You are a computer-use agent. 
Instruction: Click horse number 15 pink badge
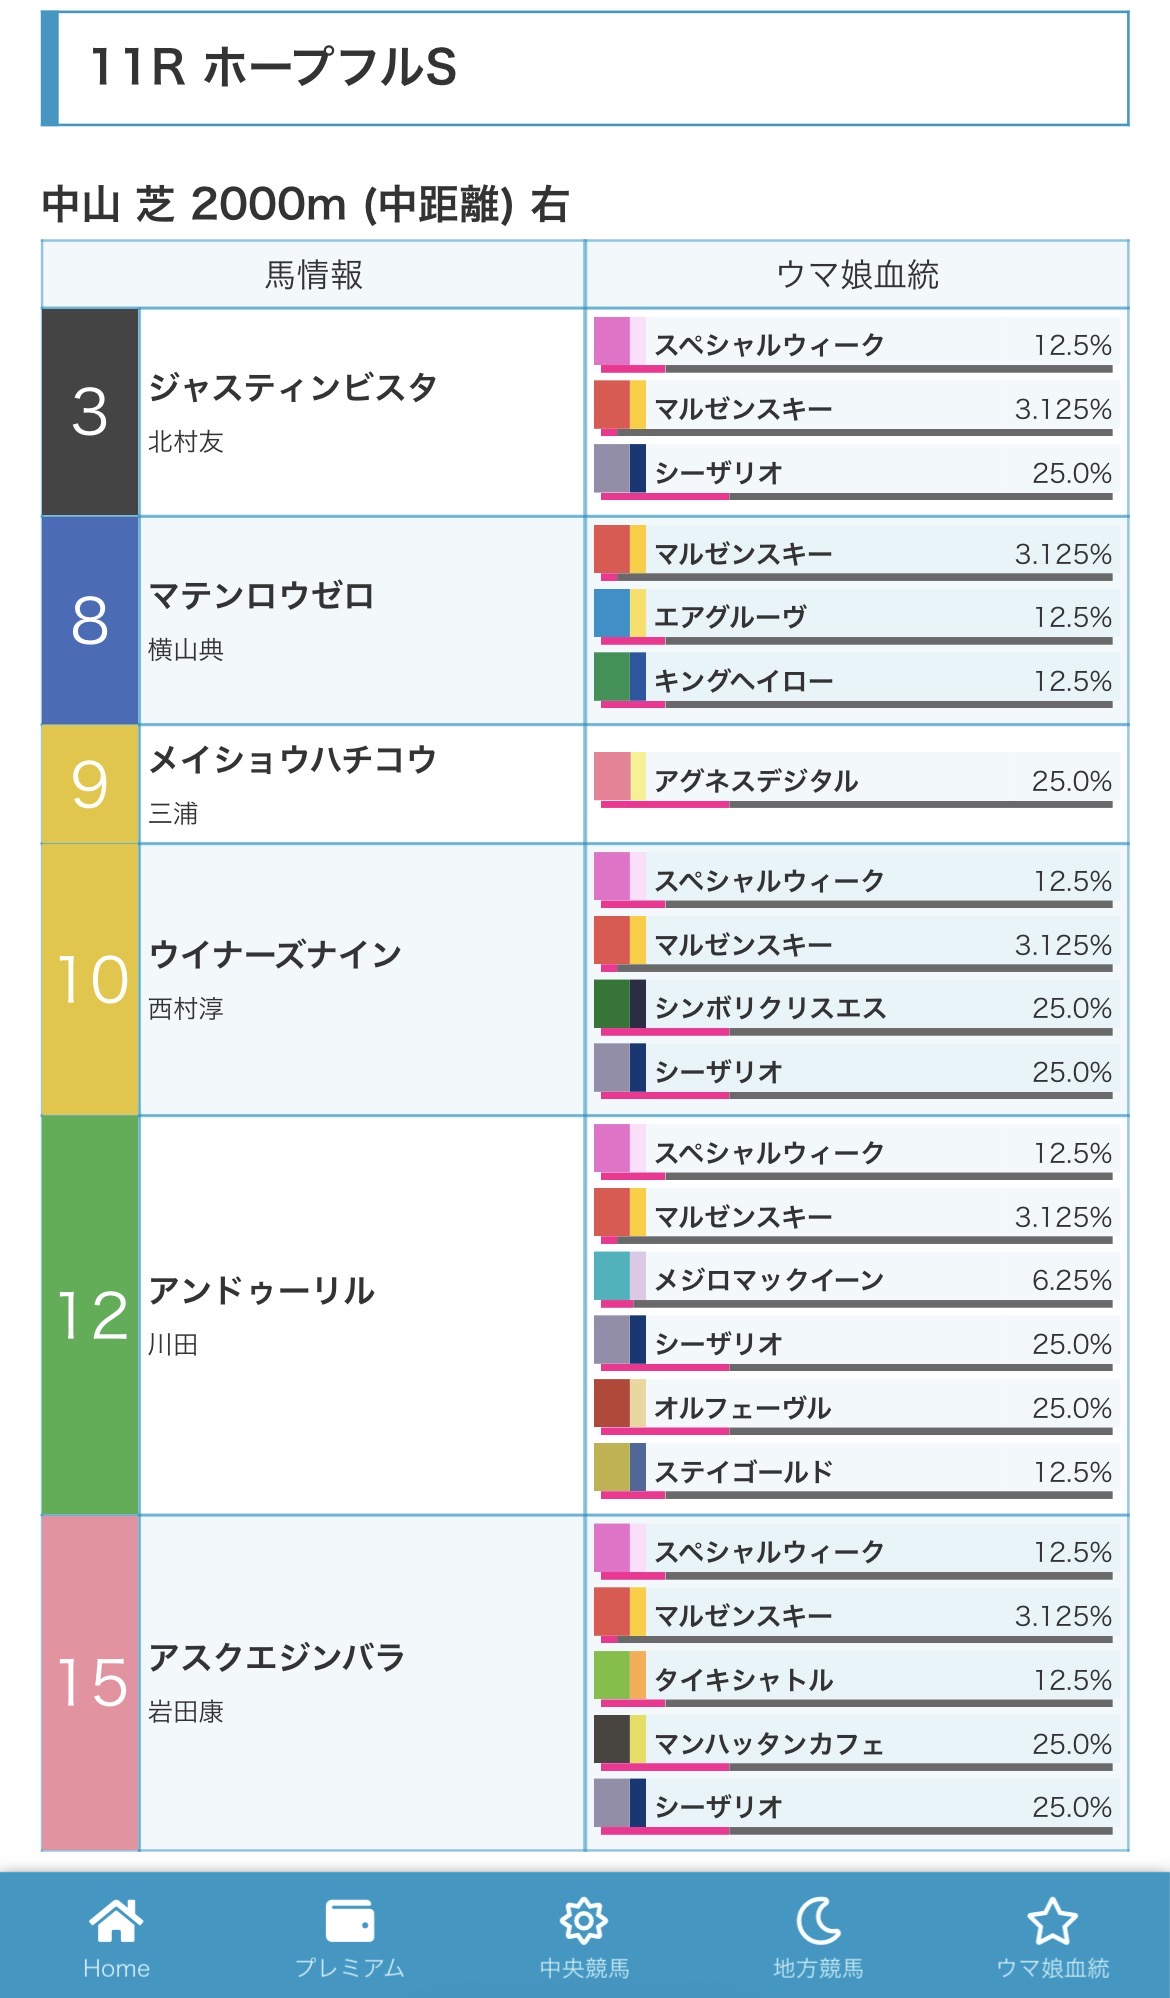pos(90,1683)
